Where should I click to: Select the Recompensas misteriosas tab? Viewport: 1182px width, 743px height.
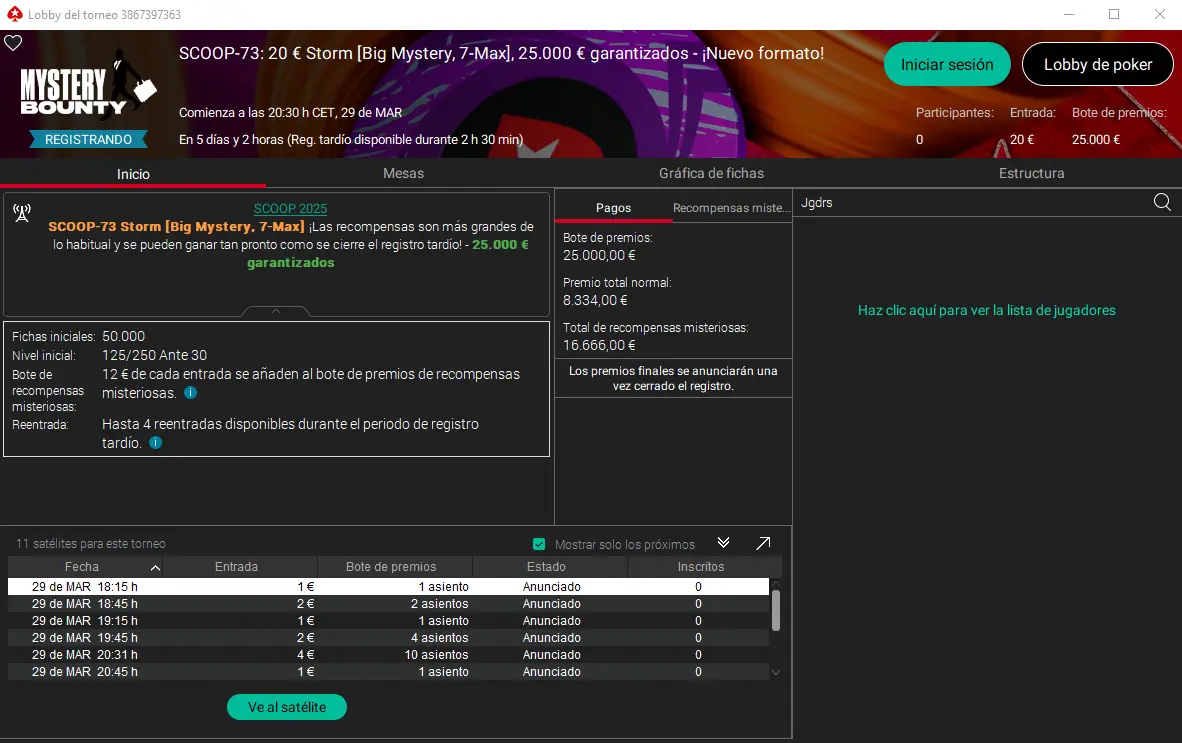[x=731, y=208]
